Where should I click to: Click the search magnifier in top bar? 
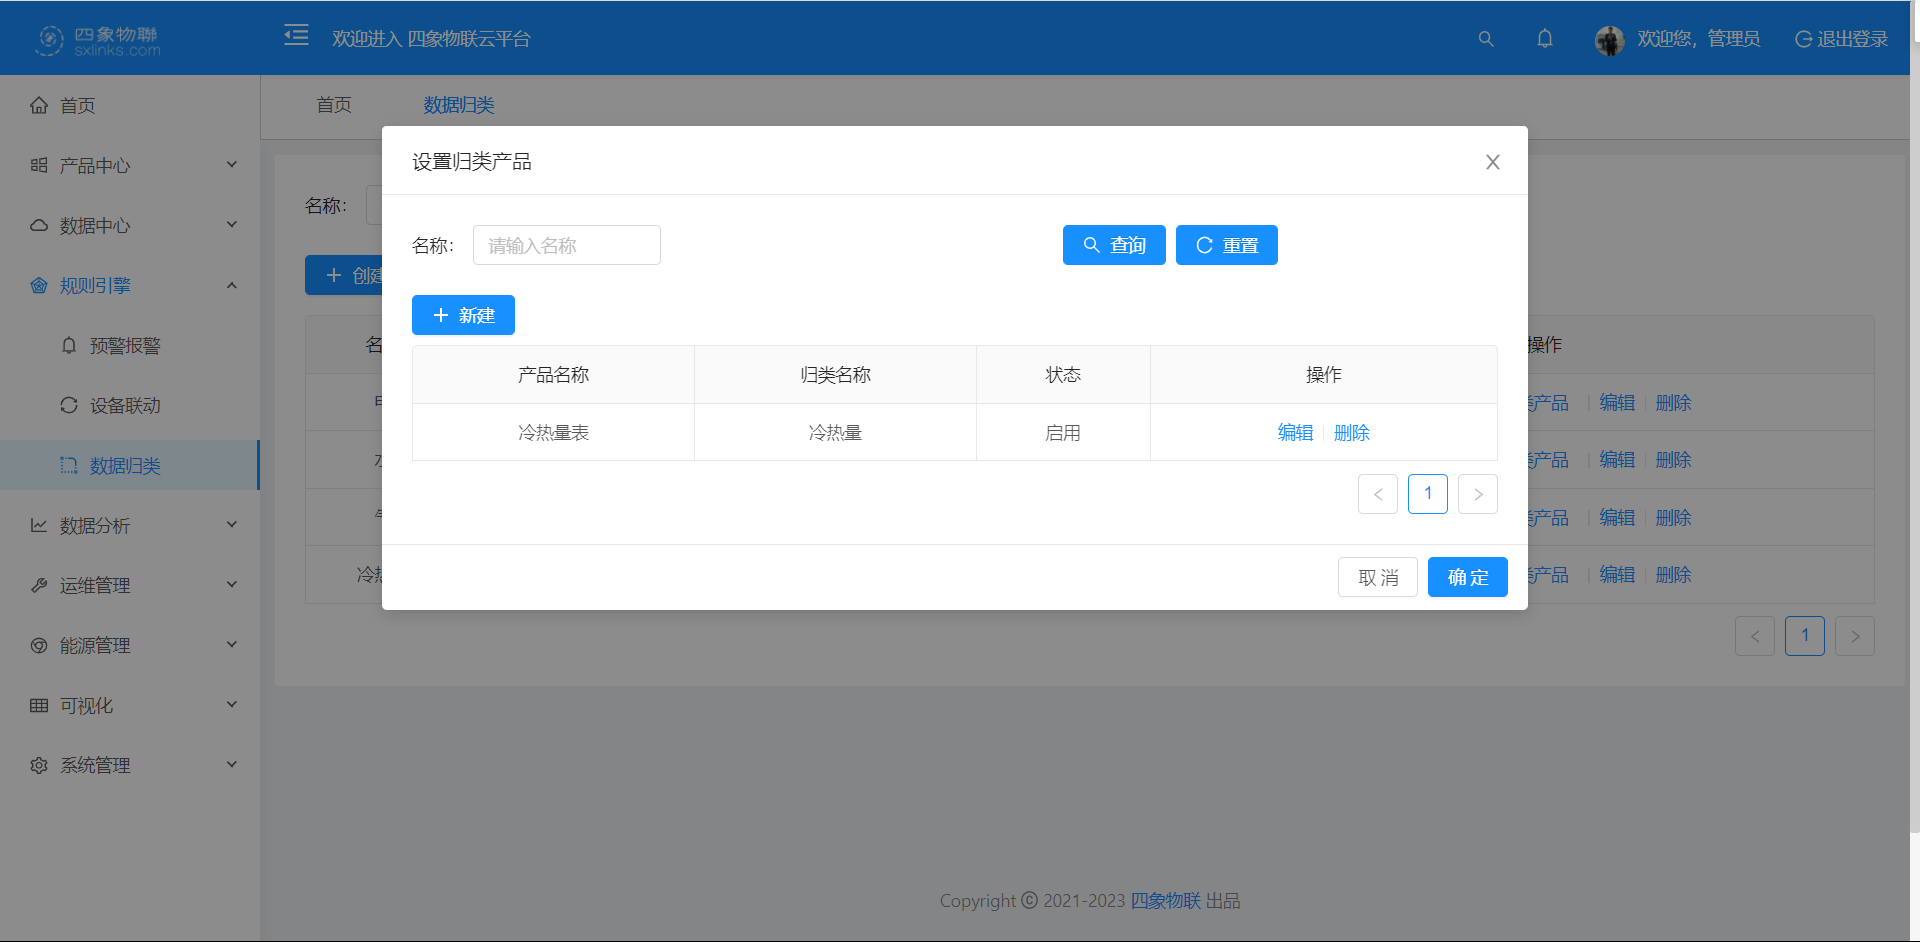tap(1485, 38)
